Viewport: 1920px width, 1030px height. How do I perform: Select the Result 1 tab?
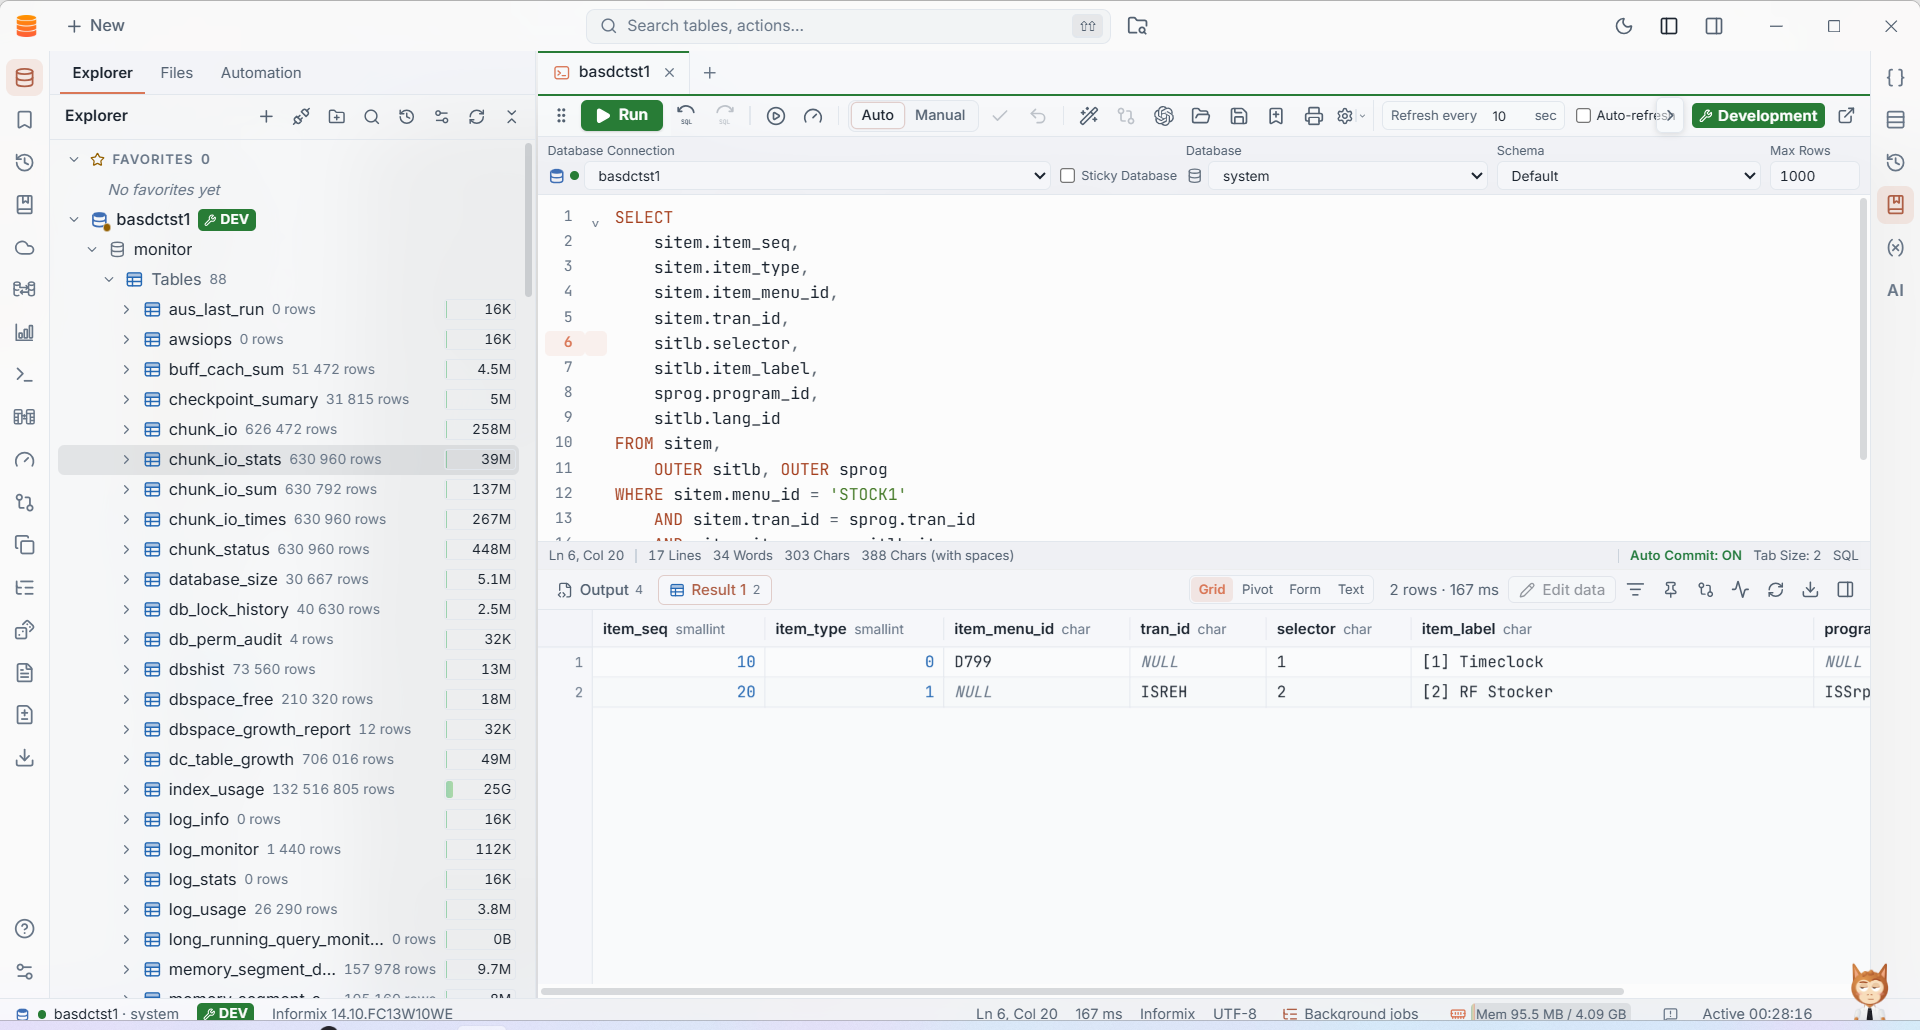pos(715,590)
